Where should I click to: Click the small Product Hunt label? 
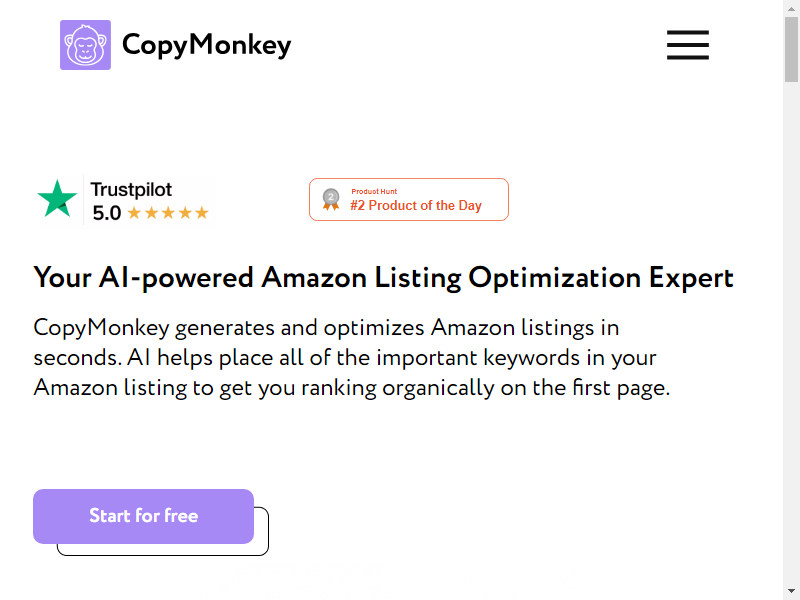(x=374, y=191)
